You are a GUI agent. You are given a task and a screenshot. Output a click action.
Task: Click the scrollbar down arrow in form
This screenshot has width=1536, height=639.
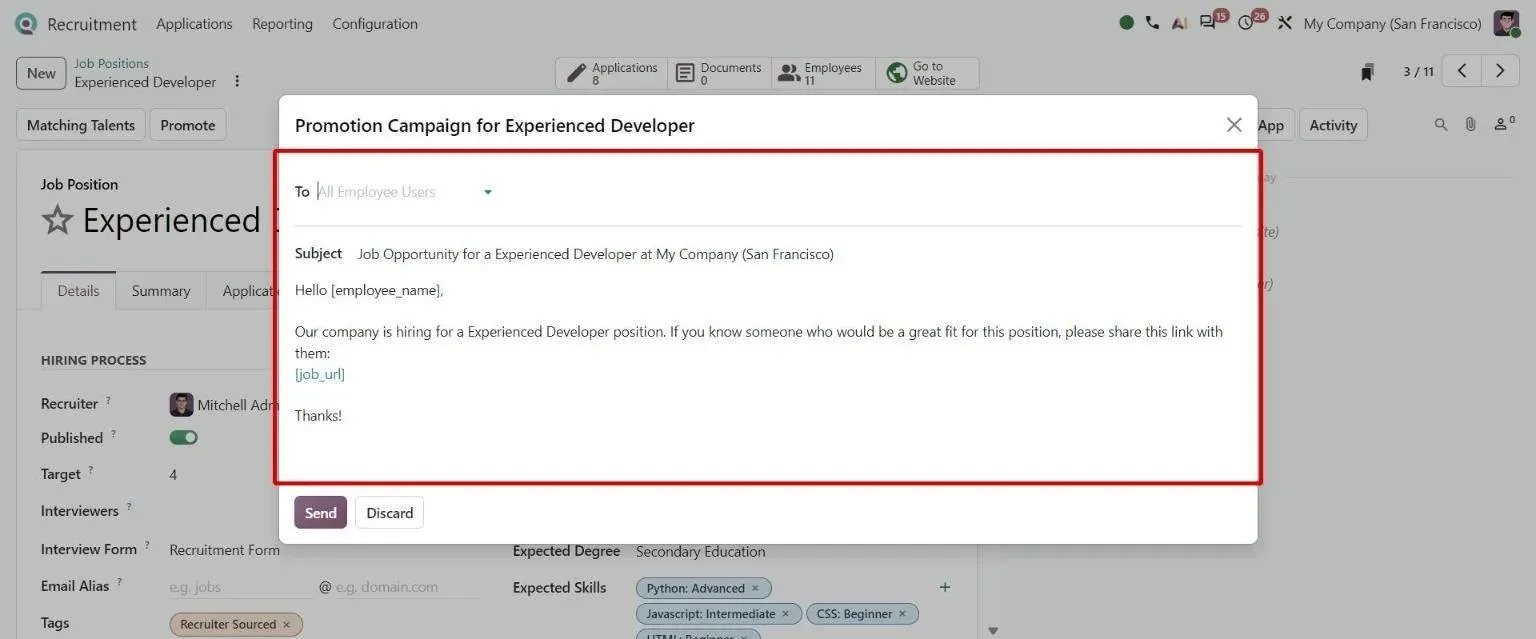[x=993, y=630]
